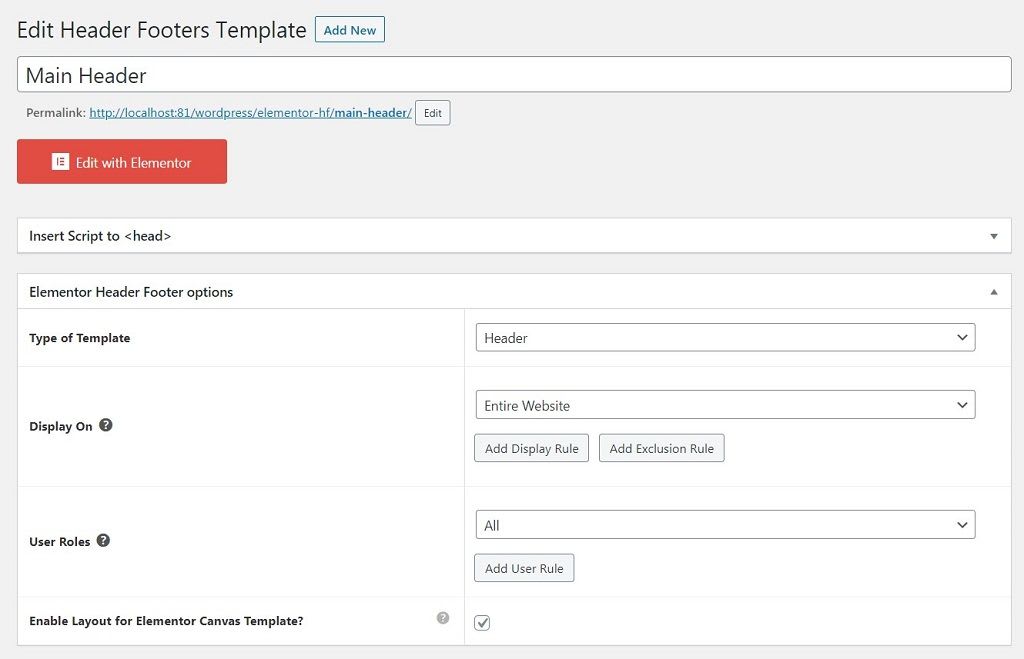Click the Edit Header Footers Template page title
1024x659 pixels.
[161, 30]
